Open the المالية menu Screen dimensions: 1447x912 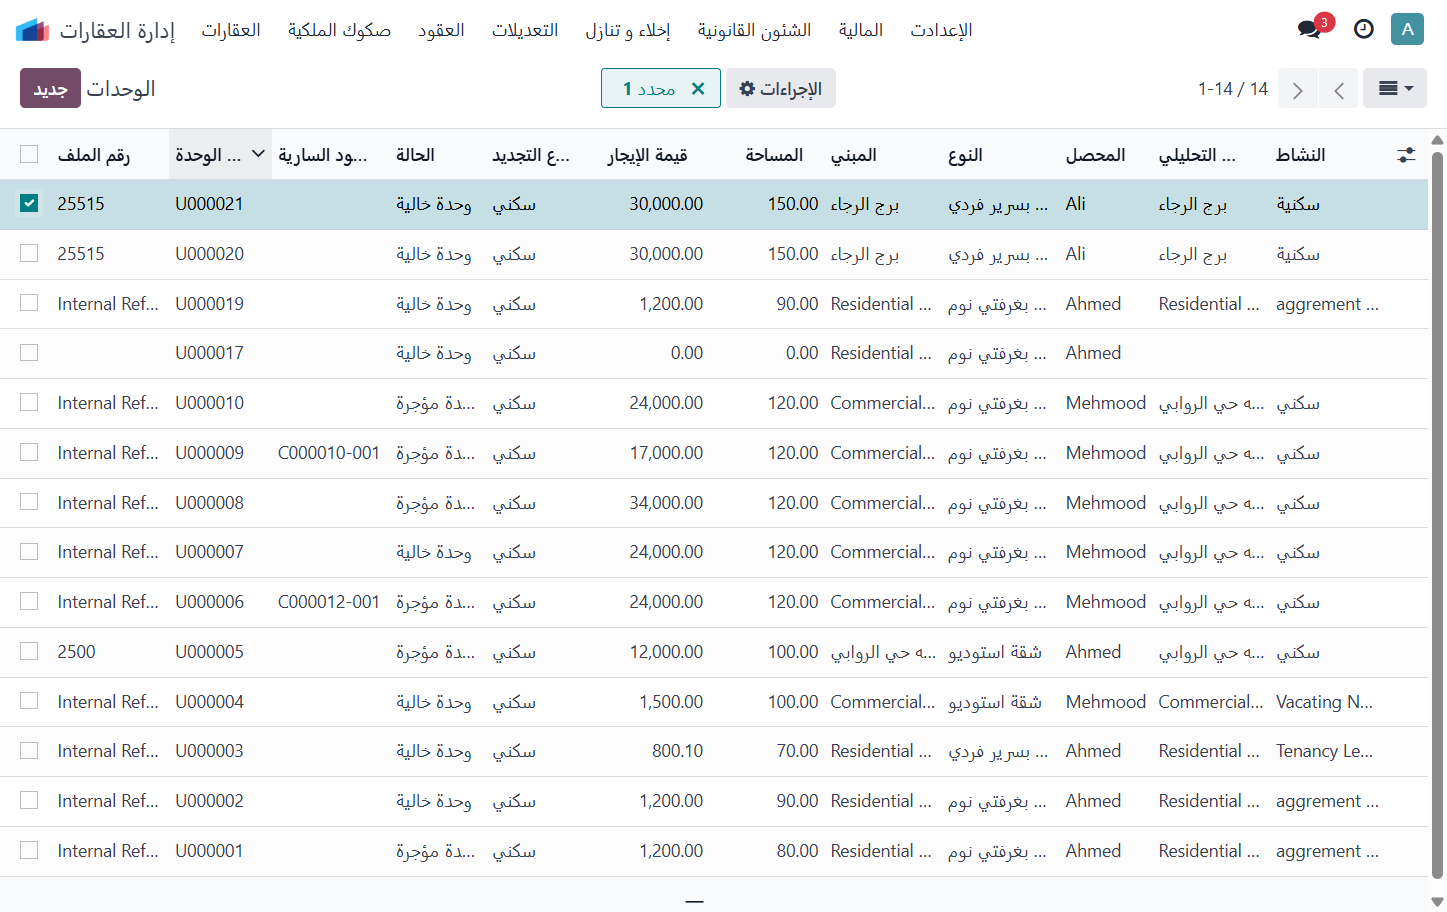coord(861,30)
